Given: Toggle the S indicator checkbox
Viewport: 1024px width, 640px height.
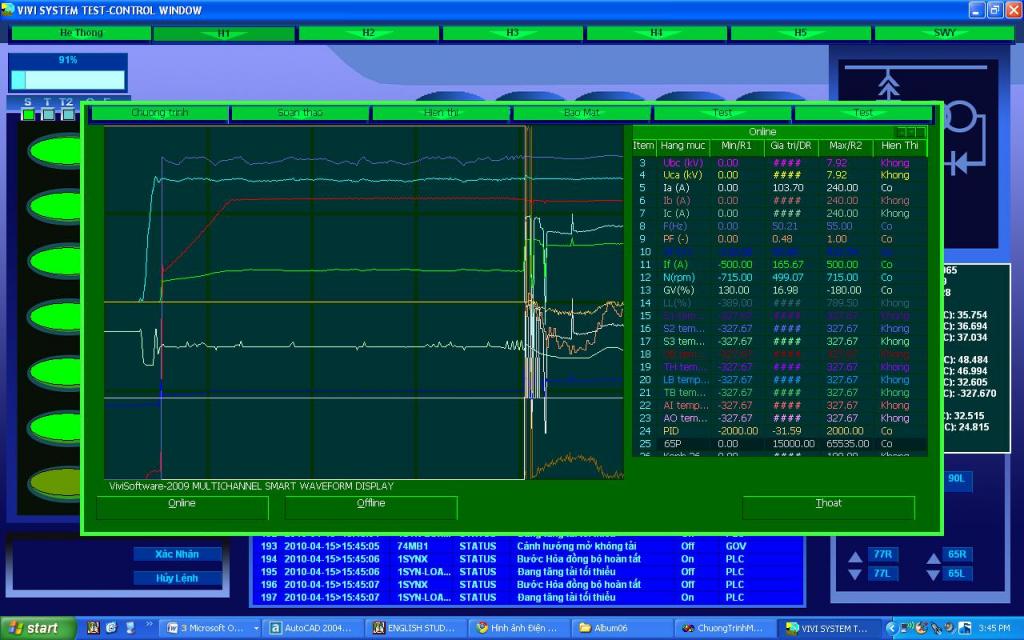Looking at the screenshot, I should tap(28, 114).
